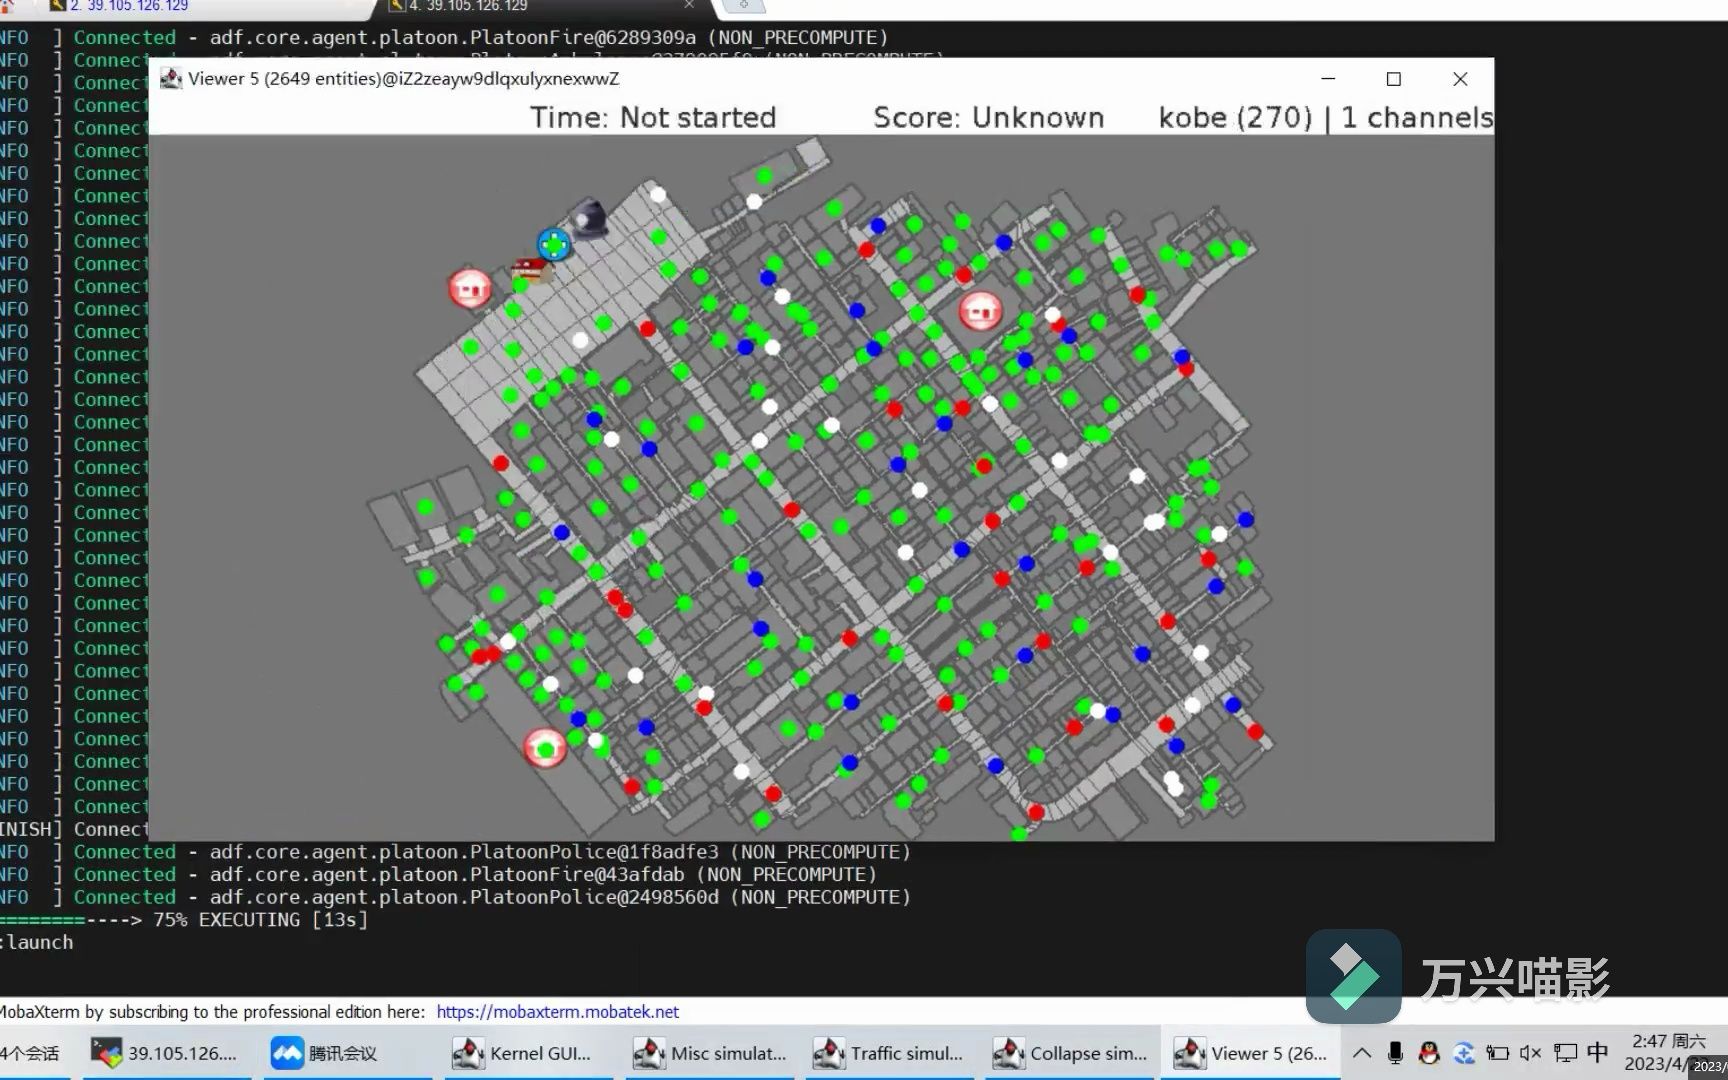Screen dimensions: 1728x1080
Task: Close the active terminal tab 4
Action: 689,5
